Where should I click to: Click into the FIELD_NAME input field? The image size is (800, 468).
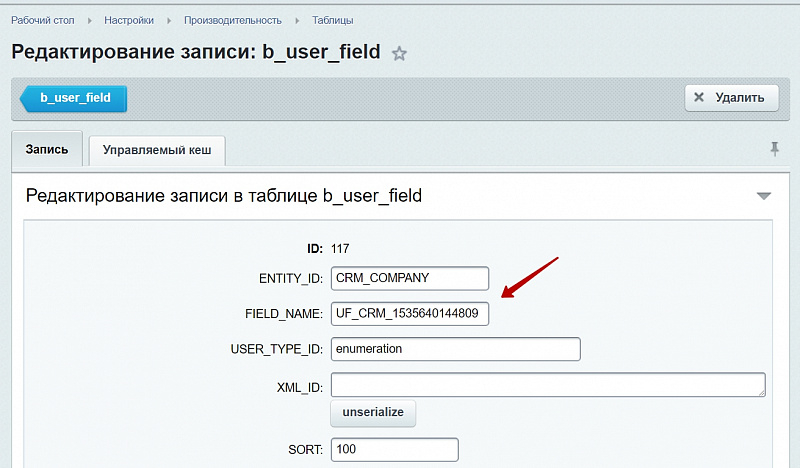tap(410, 314)
